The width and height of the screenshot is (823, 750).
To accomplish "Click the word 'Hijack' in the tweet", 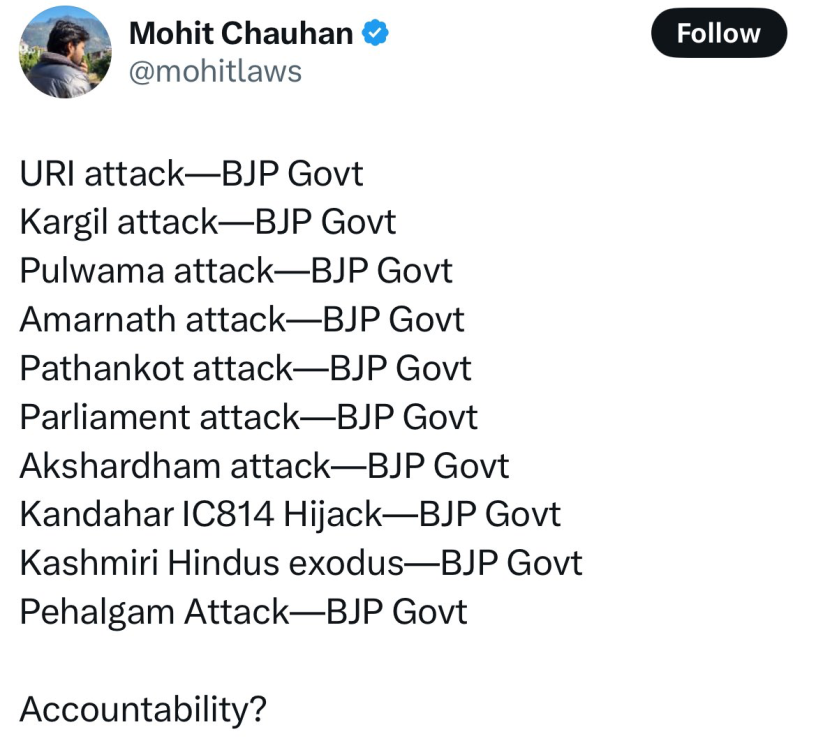I will [x=332, y=516].
